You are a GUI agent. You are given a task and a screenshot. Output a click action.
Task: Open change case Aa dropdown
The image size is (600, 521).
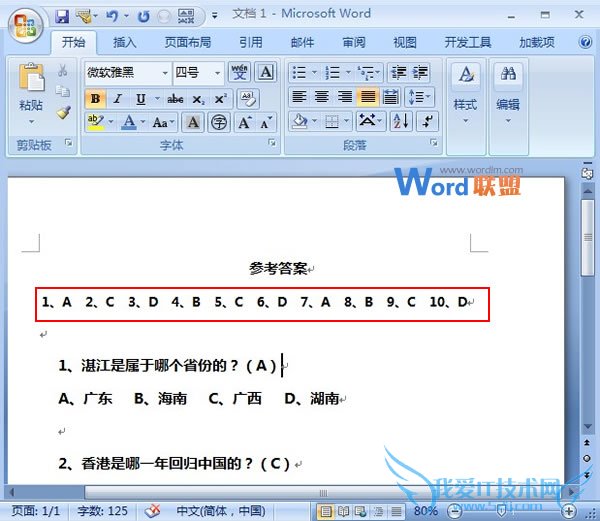click(x=164, y=122)
